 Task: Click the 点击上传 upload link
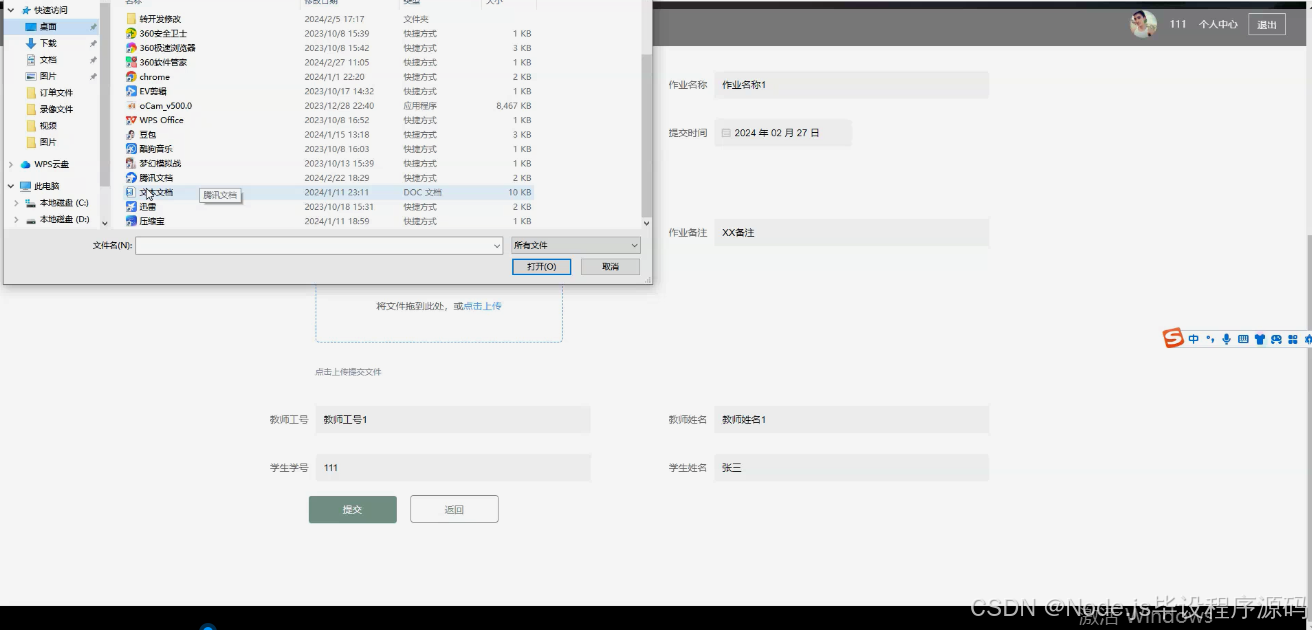(x=481, y=306)
